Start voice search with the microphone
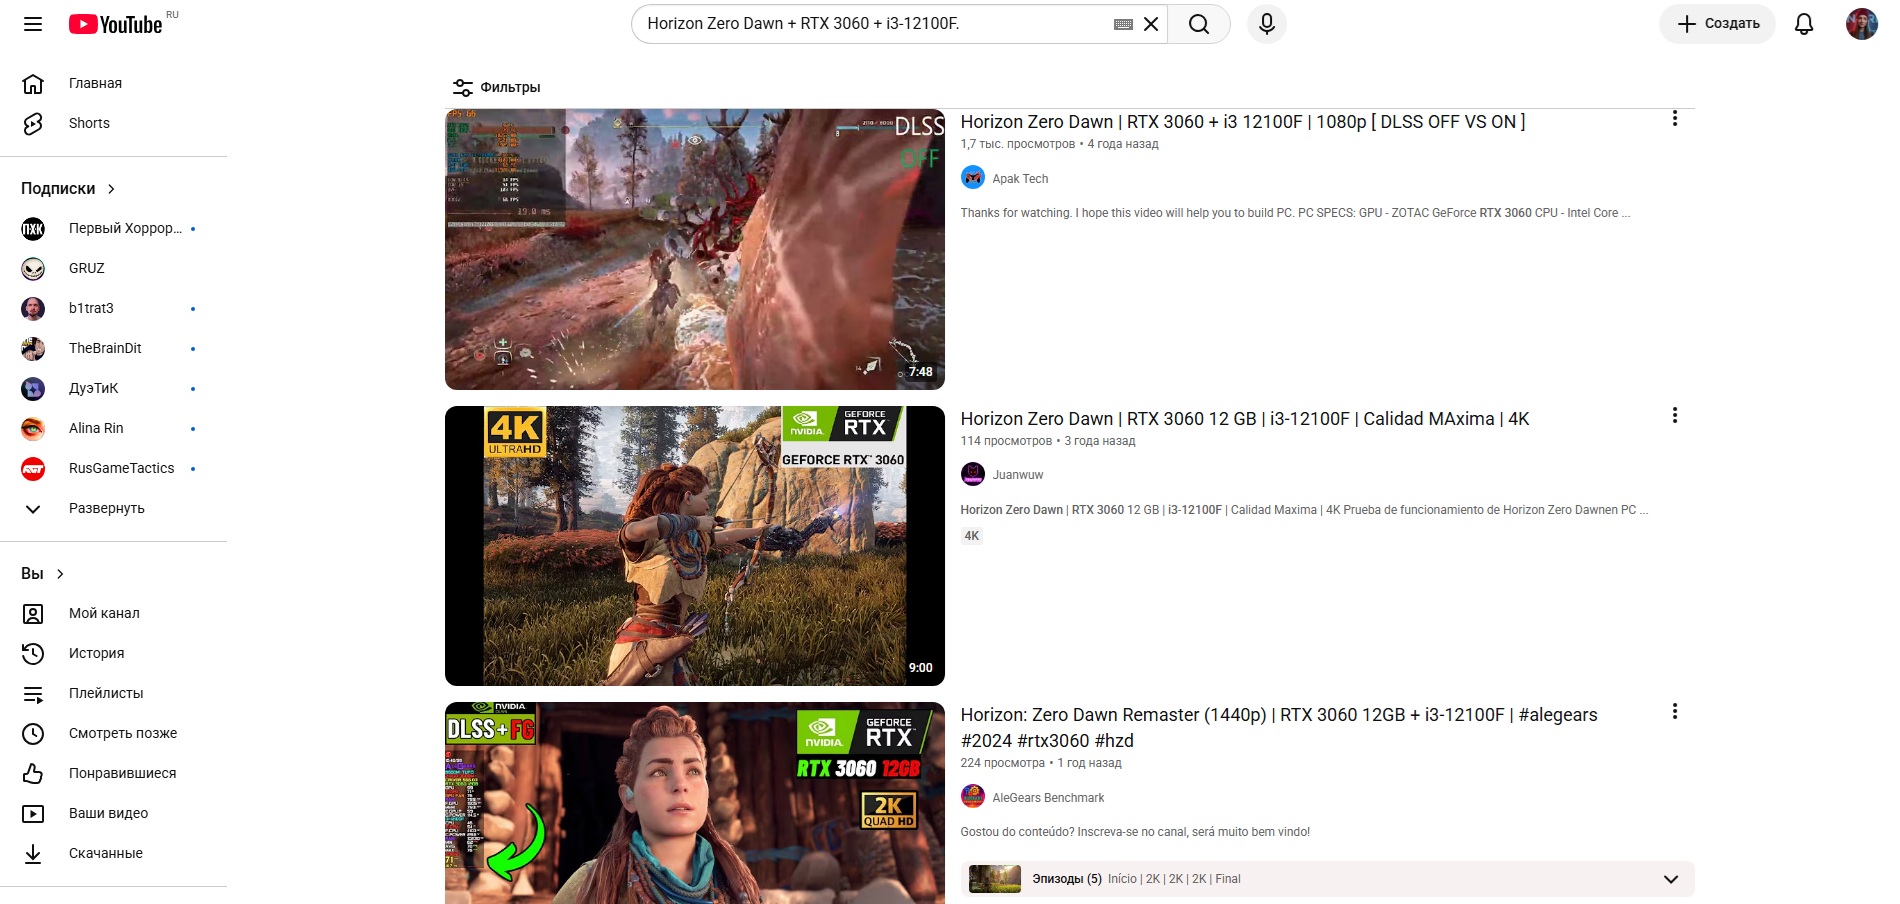Viewport: 1900px width, 904px height. 1267,24
